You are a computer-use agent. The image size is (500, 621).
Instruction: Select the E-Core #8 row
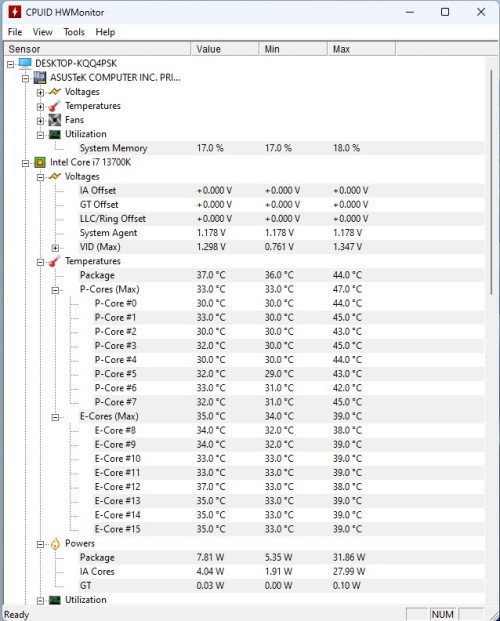(288, 431)
